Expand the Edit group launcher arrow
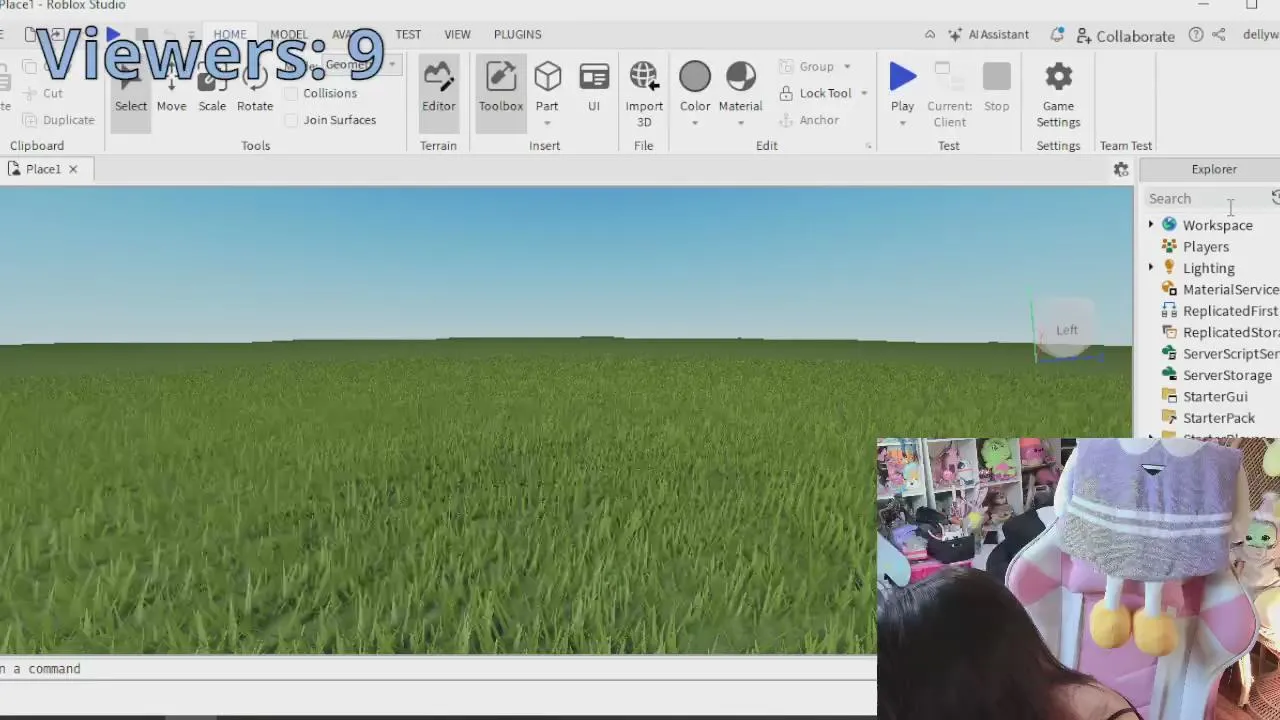Image resolution: width=1280 pixels, height=720 pixels. [x=868, y=147]
